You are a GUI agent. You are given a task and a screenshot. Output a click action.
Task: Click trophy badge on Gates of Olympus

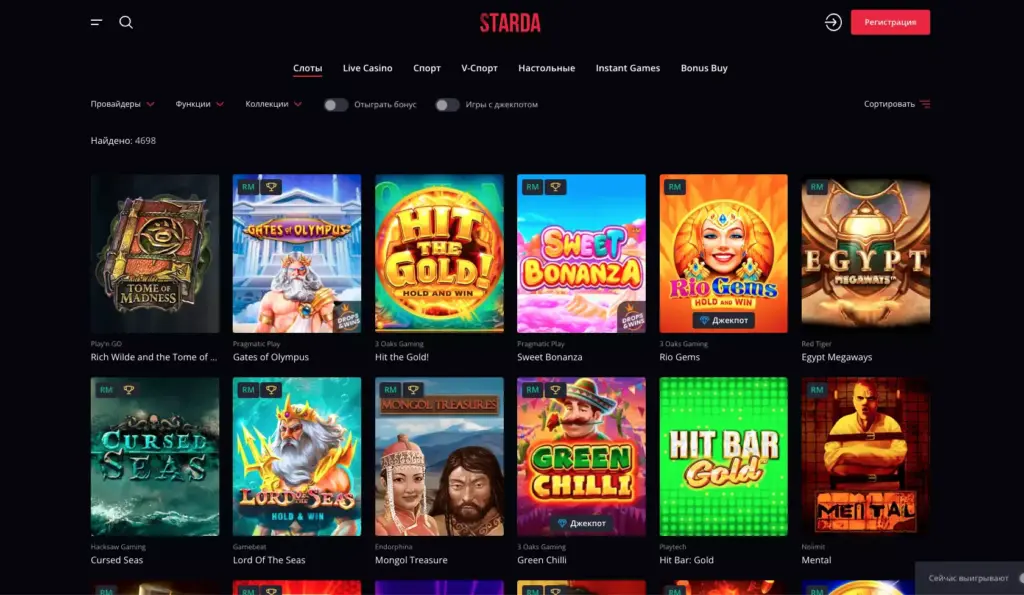271,187
